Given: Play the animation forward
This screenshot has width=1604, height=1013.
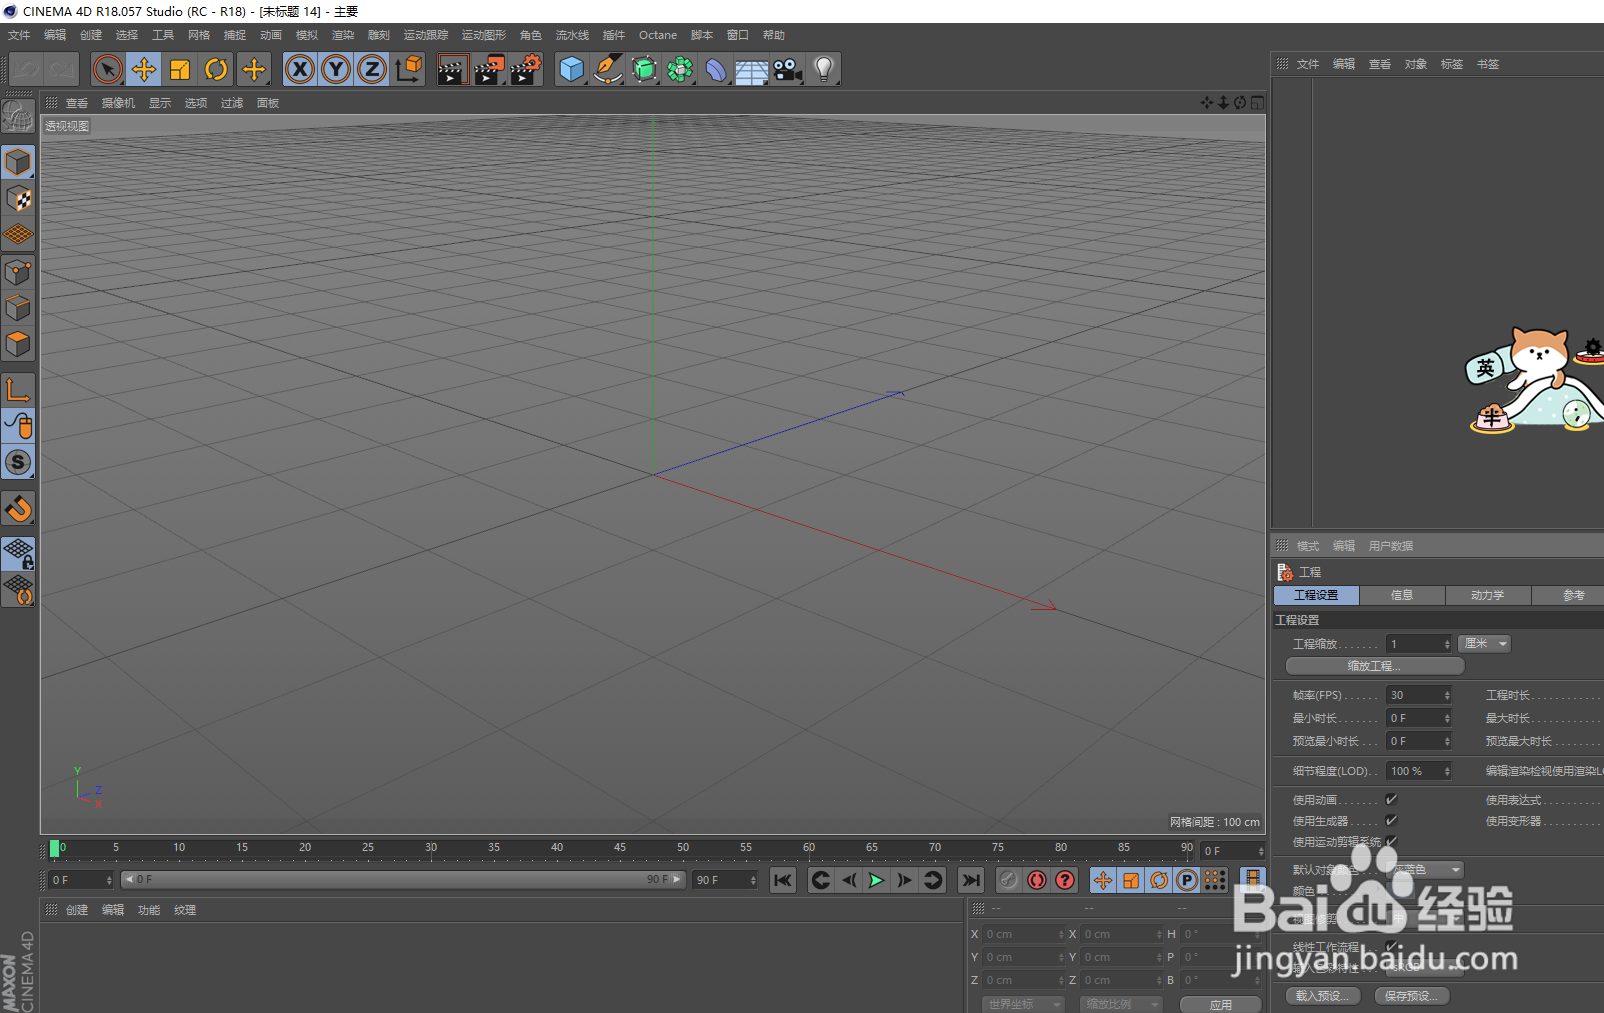Looking at the screenshot, I should click(877, 880).
